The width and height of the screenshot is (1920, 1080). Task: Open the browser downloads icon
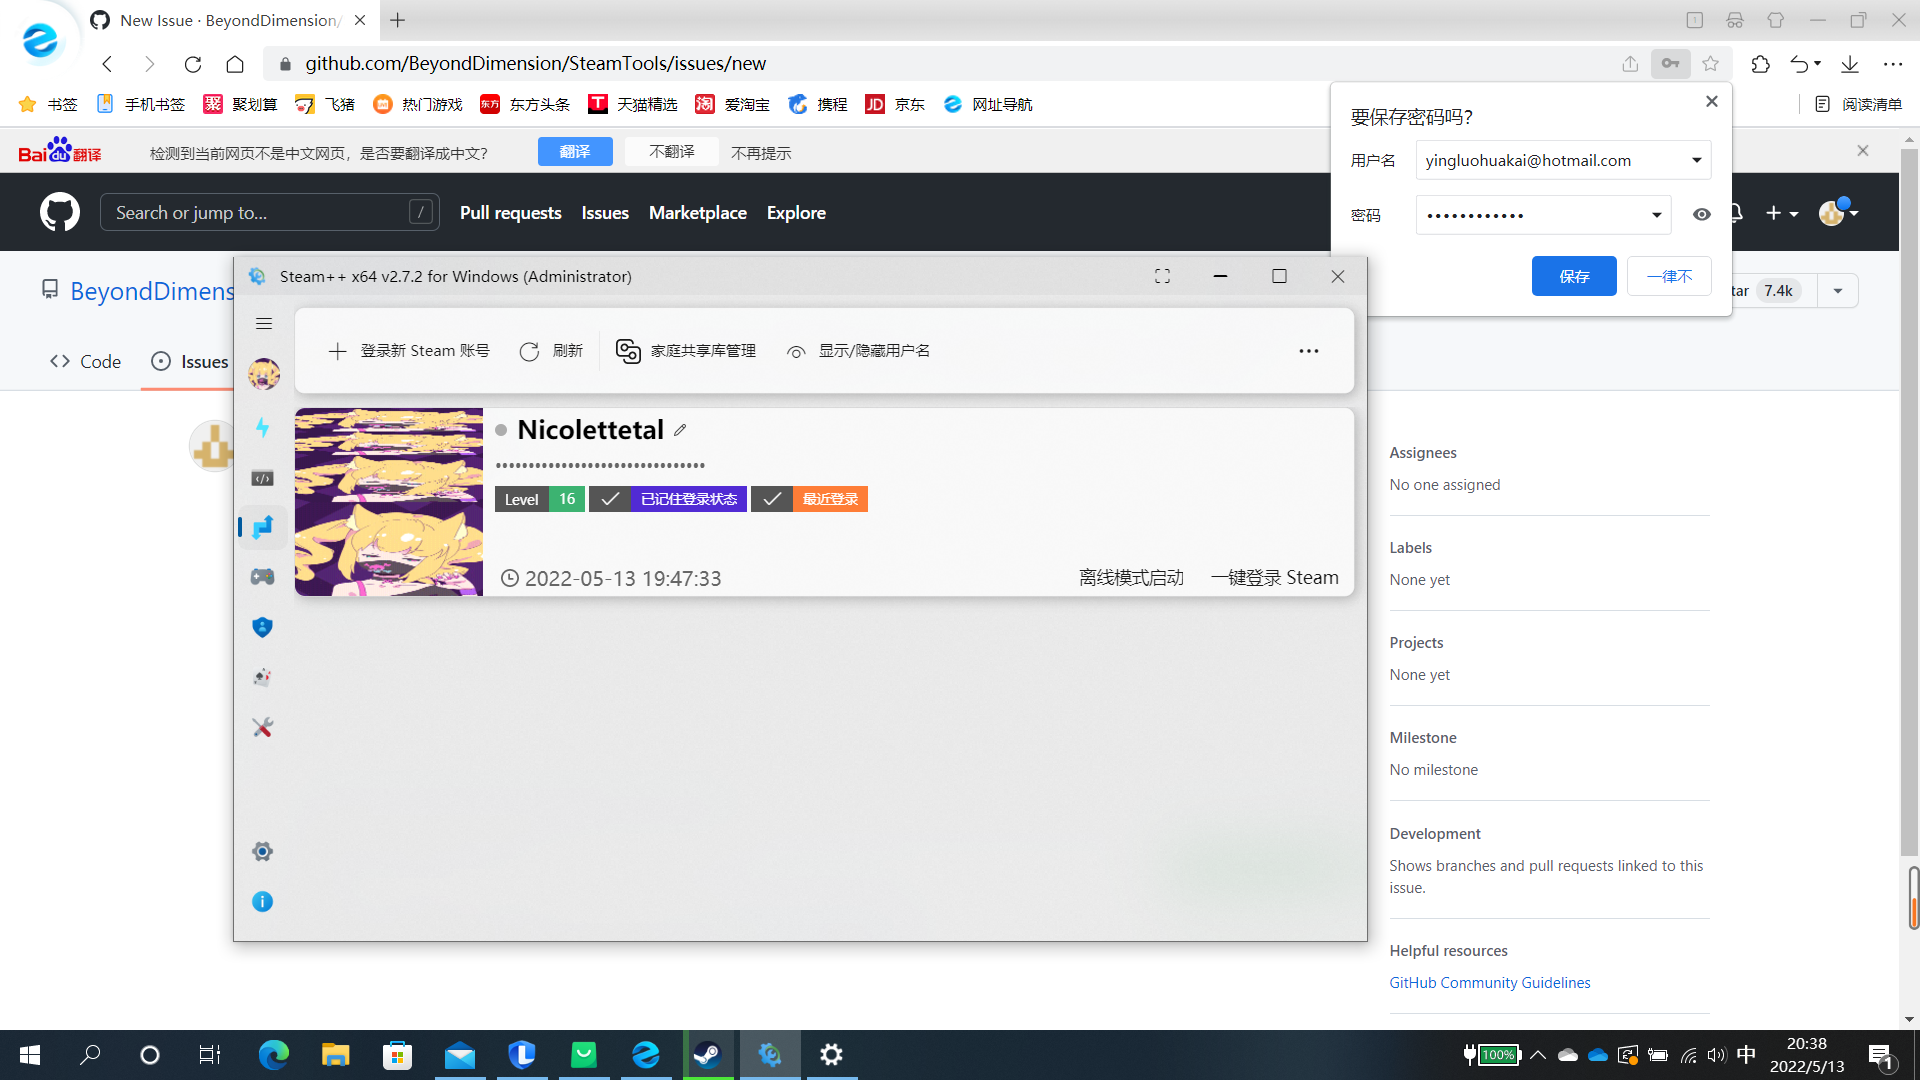pyautogui.click(x=1850, y=64)
